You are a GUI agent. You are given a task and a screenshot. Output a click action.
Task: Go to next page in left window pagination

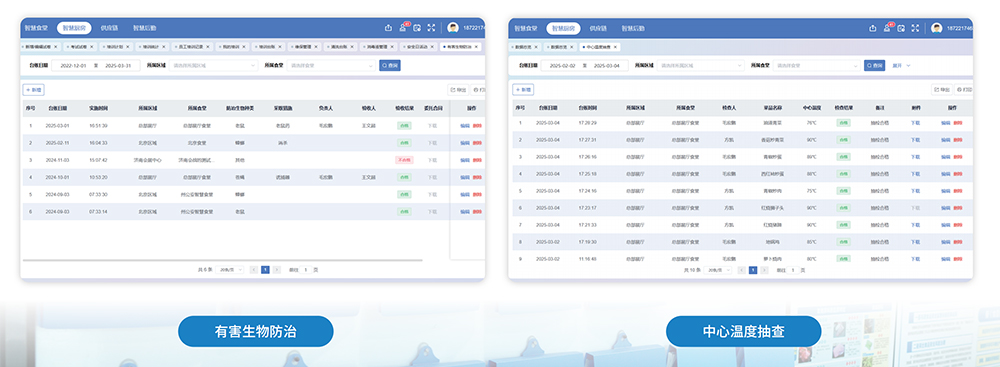pos(277,270)
